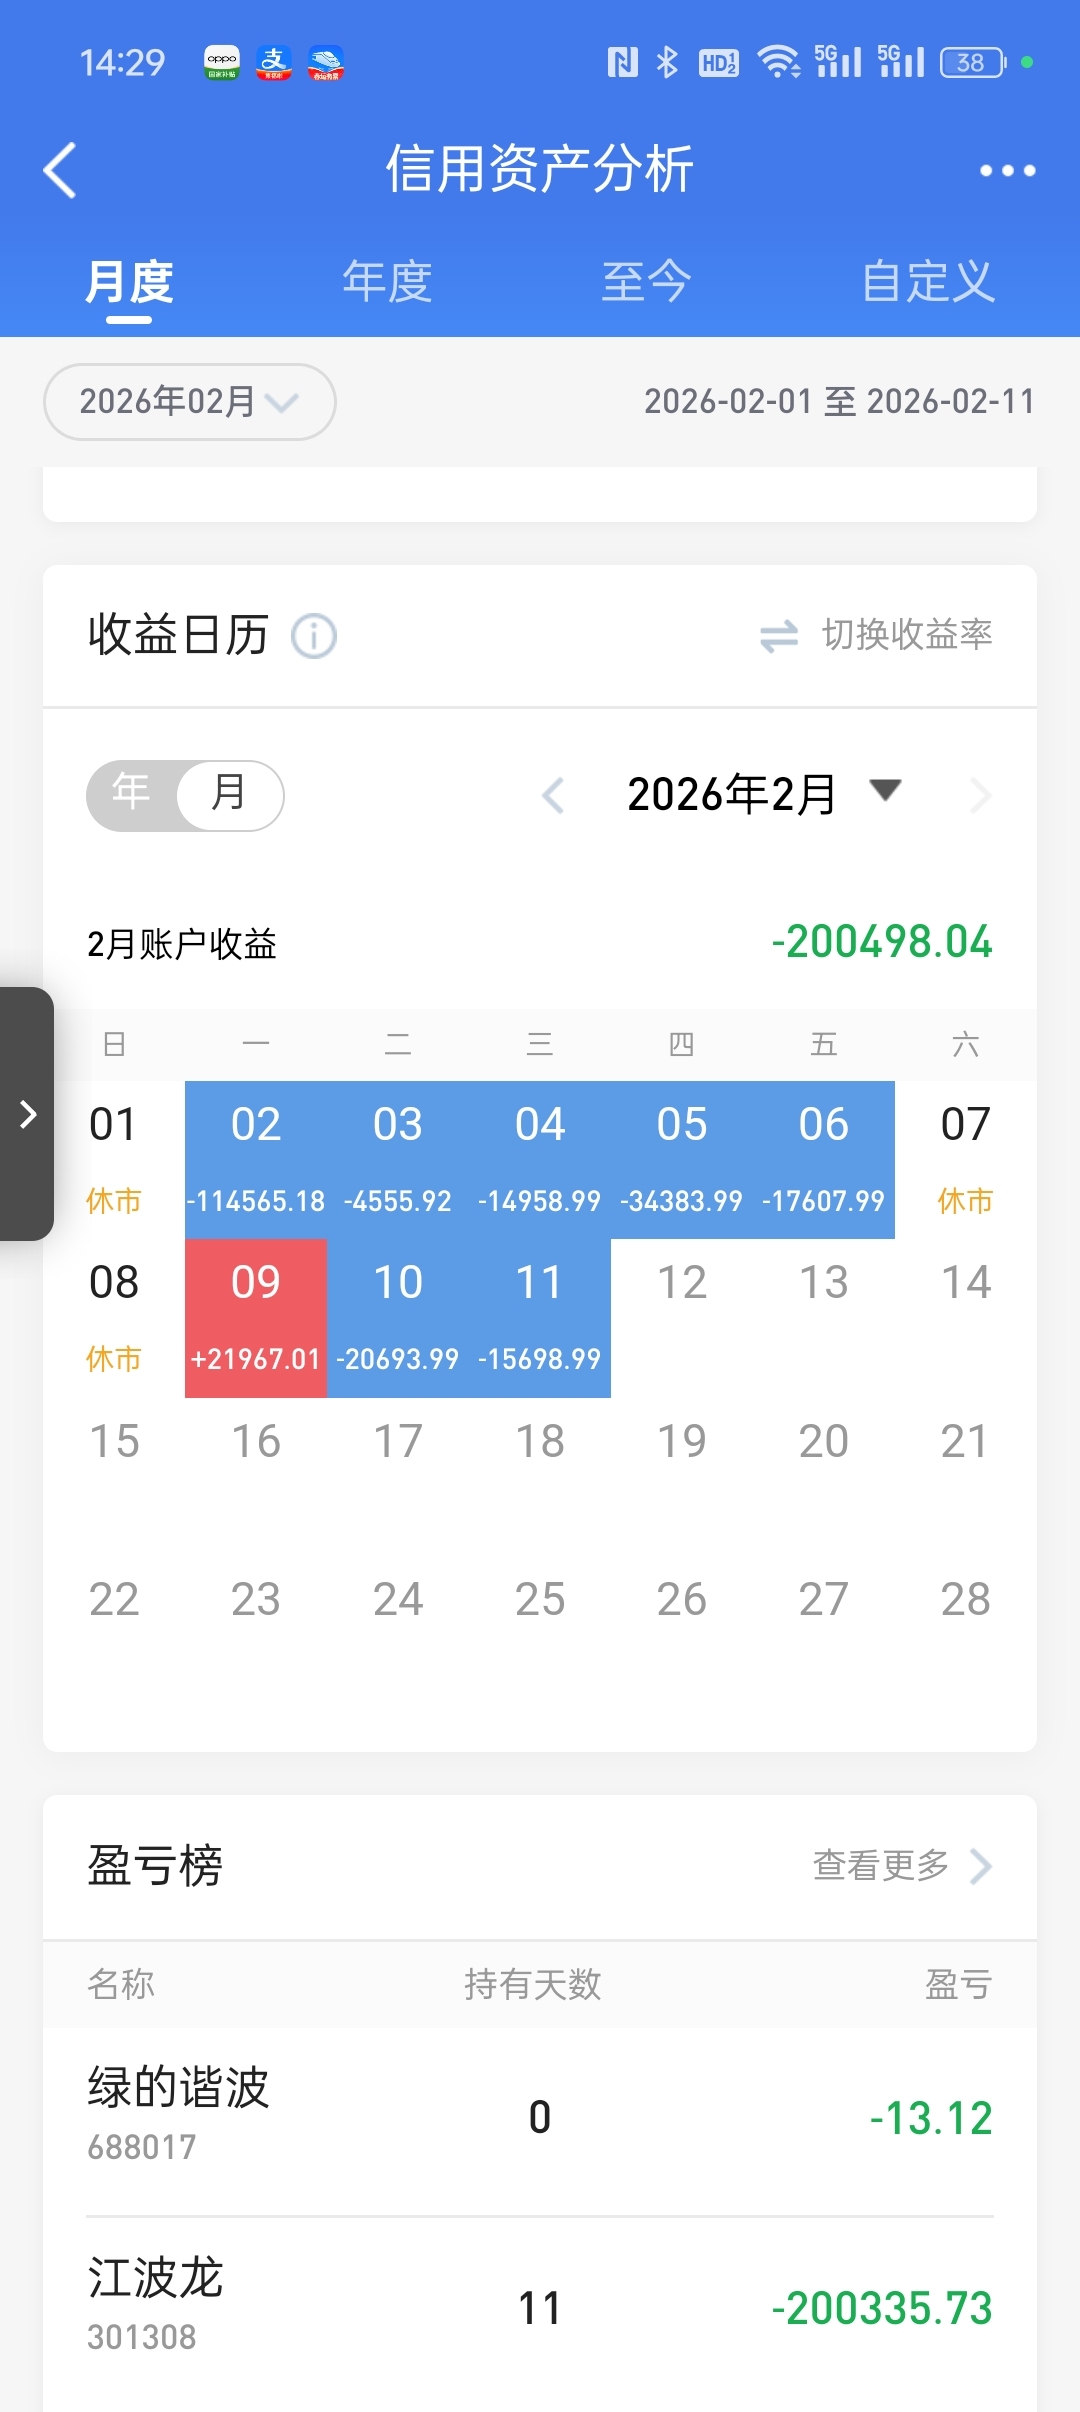Open the 2026年02月 month selector dropdown

189,402
